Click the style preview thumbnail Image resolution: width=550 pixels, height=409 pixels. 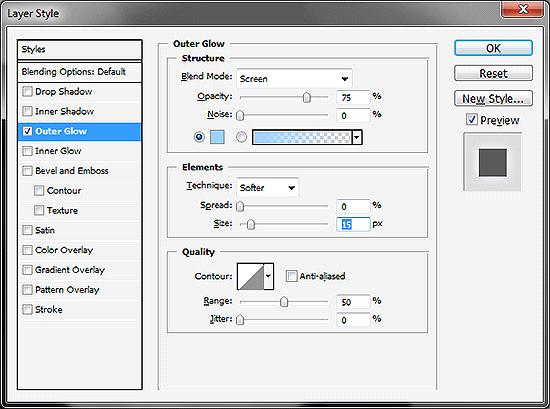pyautogui.click(x=492, y=162)
